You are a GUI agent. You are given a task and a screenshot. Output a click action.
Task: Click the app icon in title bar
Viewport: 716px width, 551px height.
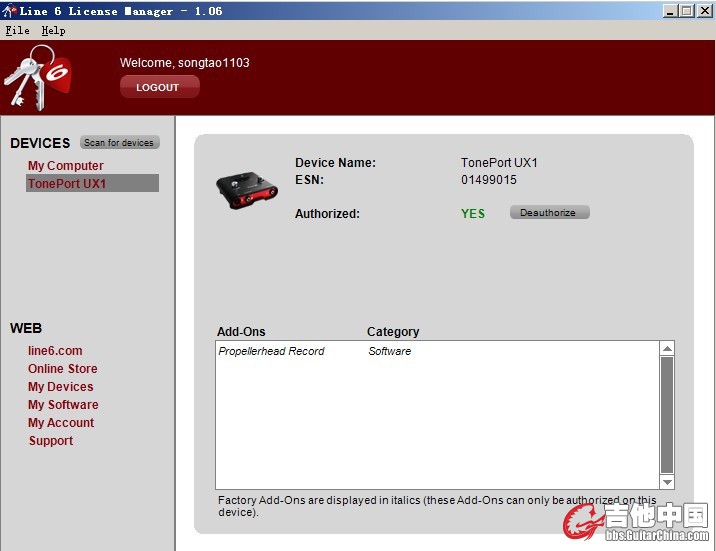(9, 11)
